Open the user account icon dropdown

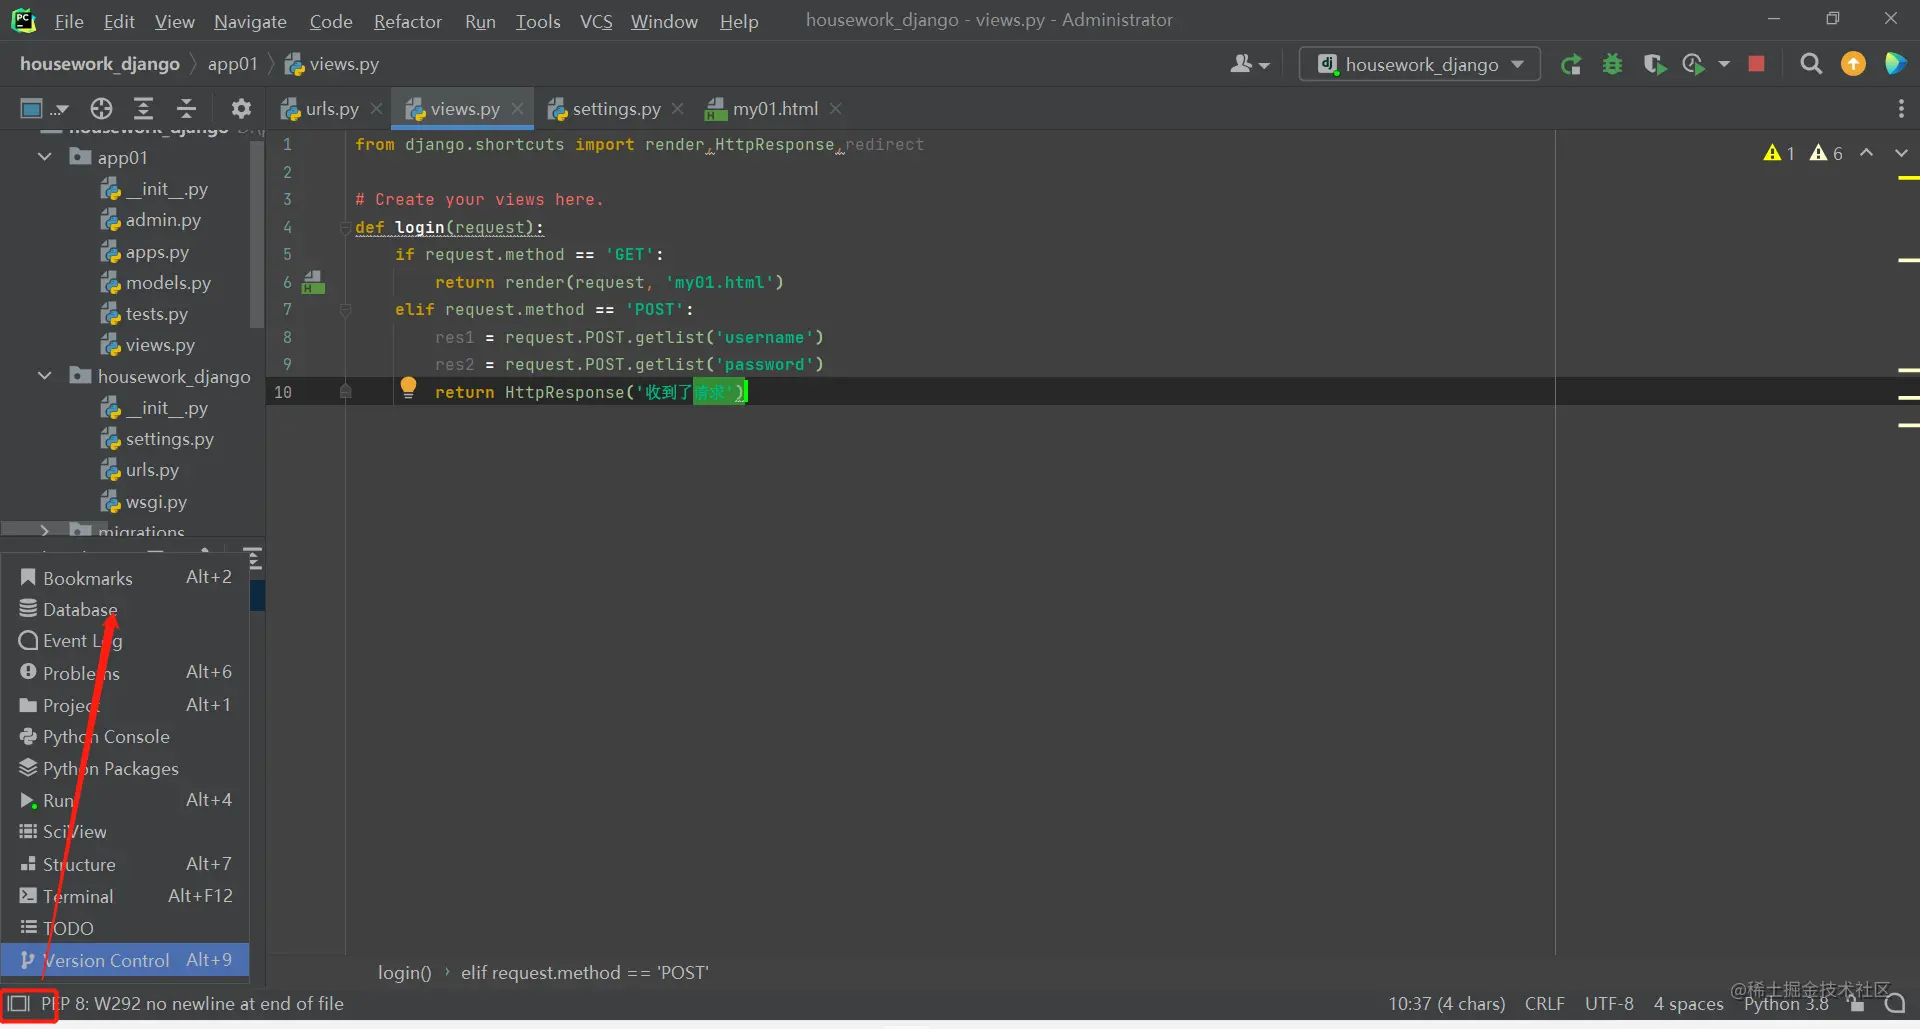click(x=1250, y=64)
